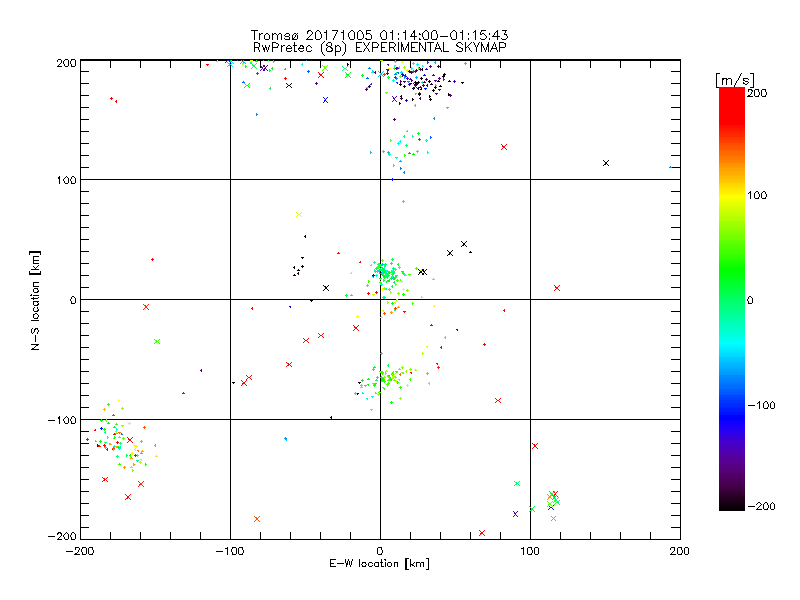Click the black bottom end of the colorbar

point(732,505)
